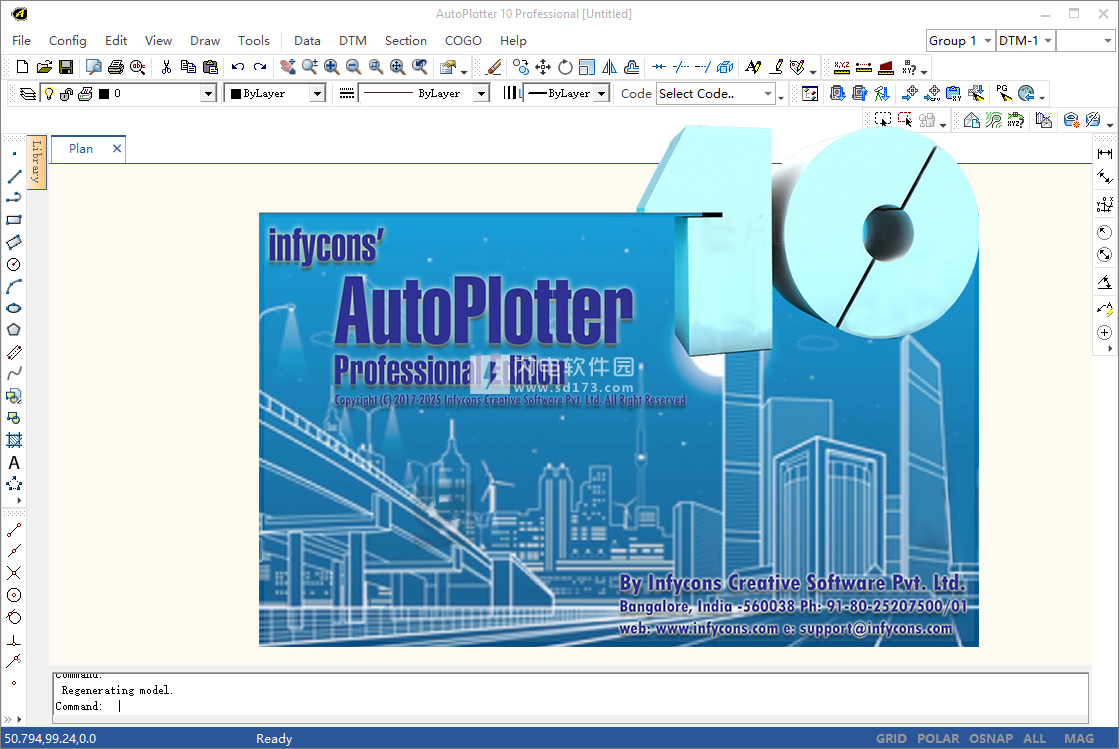Toggle the layer lock padlock icon
The image size is (1119, 749).
66,93
